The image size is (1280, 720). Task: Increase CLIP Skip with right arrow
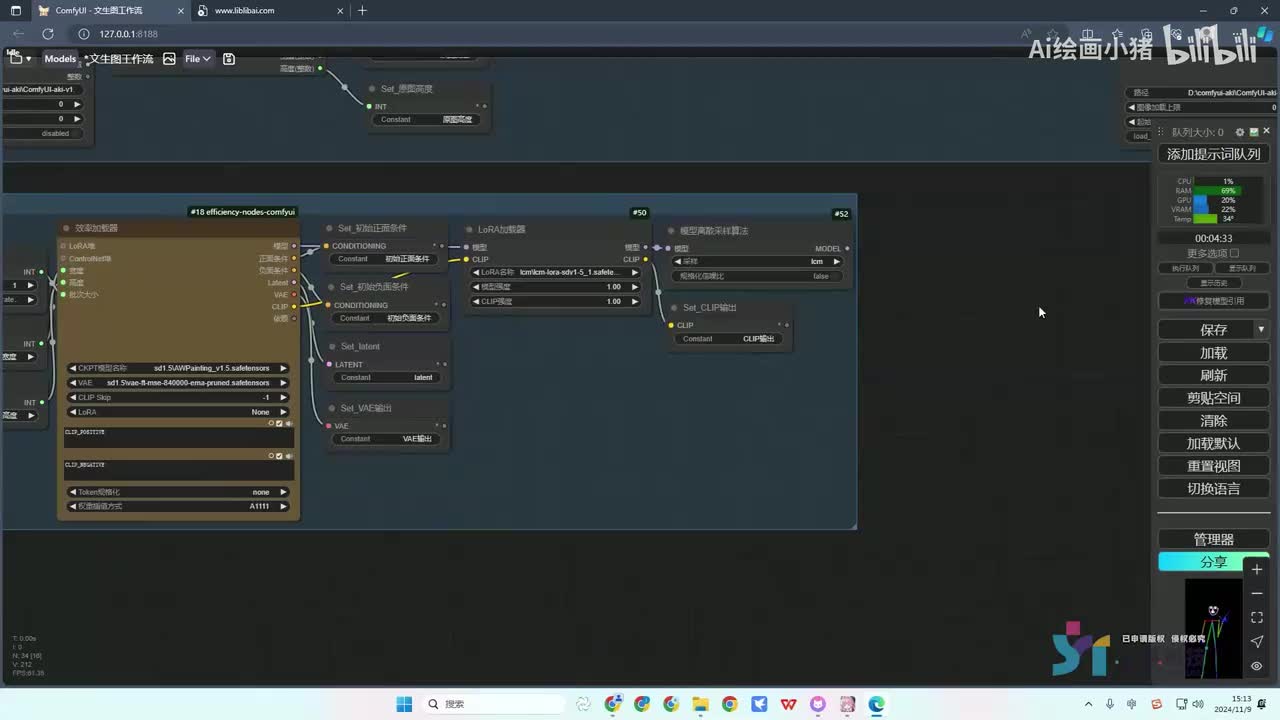click(283, 397)
